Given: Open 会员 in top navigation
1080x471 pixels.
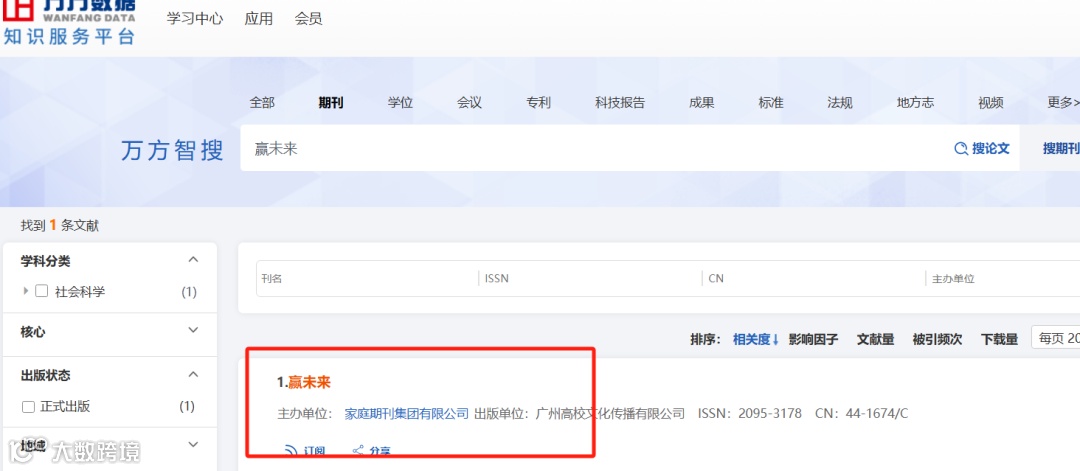Looking at the screenshot, I should pyautogui.click(x=309, y=19).
